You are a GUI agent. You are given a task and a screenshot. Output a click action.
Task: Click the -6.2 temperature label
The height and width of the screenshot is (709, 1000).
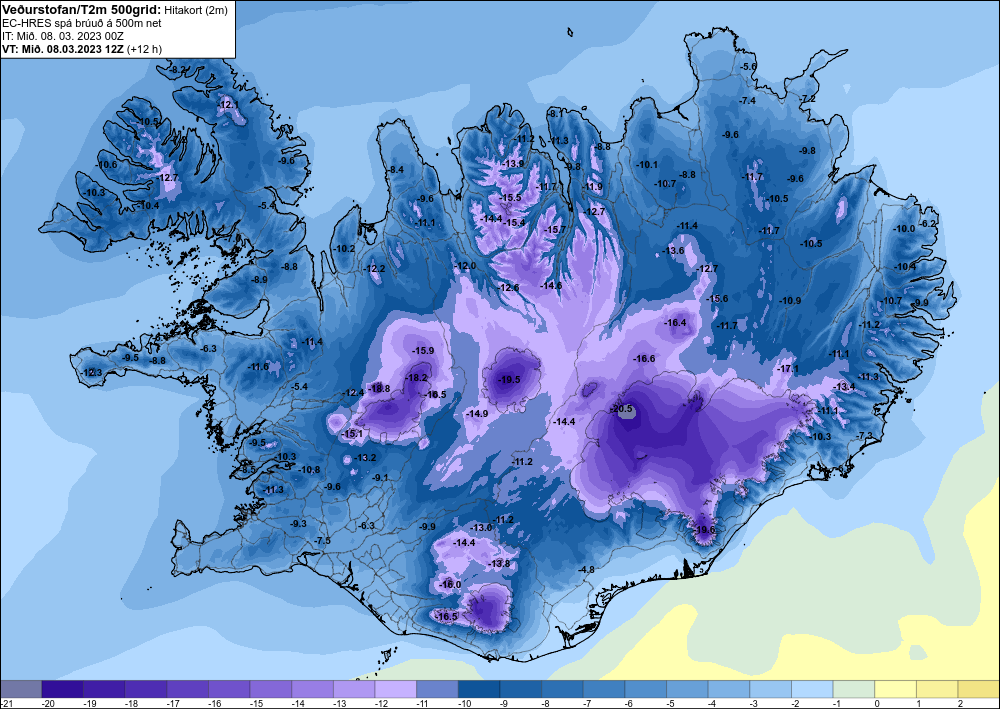click(929, 224)
